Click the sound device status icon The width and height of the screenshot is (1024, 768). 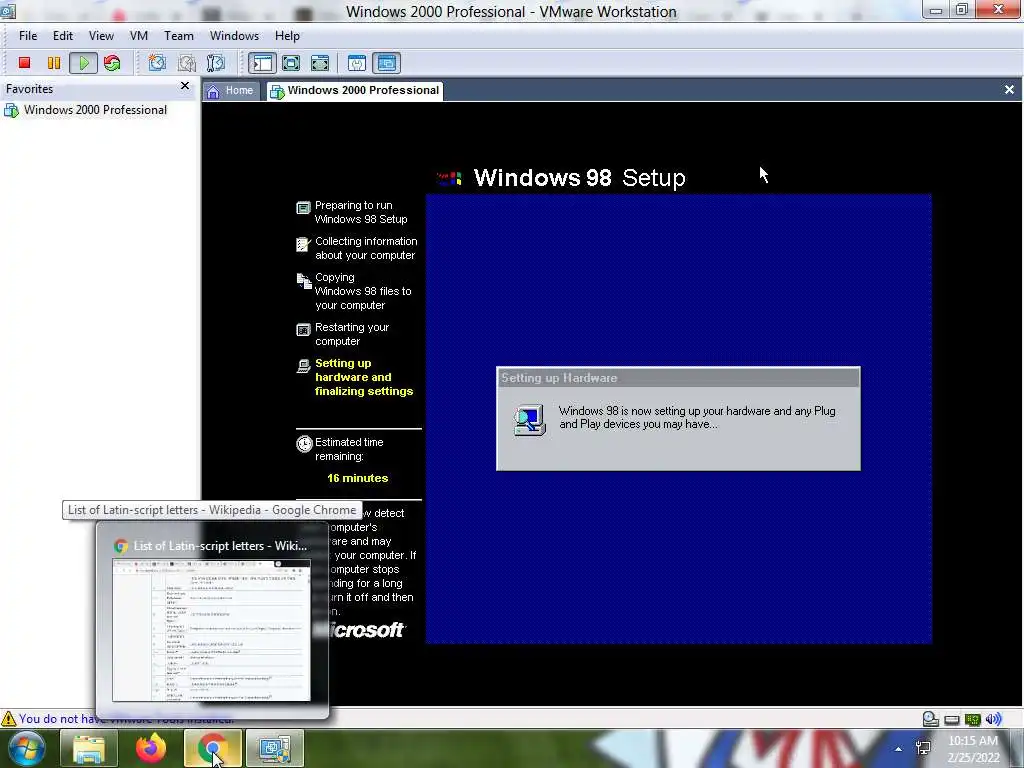(x=993, y=719)
